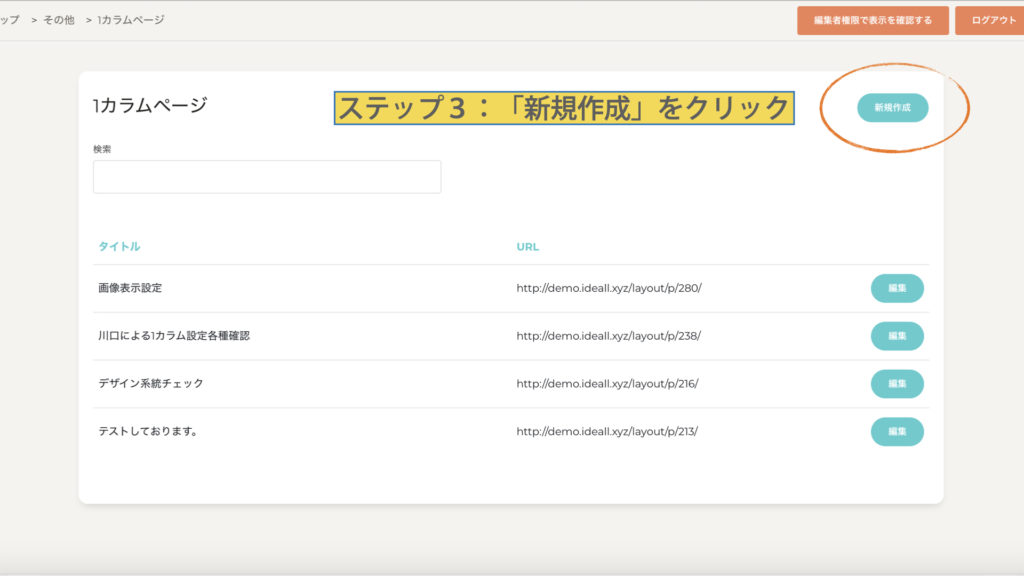
Task: Edit the 川口による1カラム設定各種確認 page
Action: (x=897, y=336)
